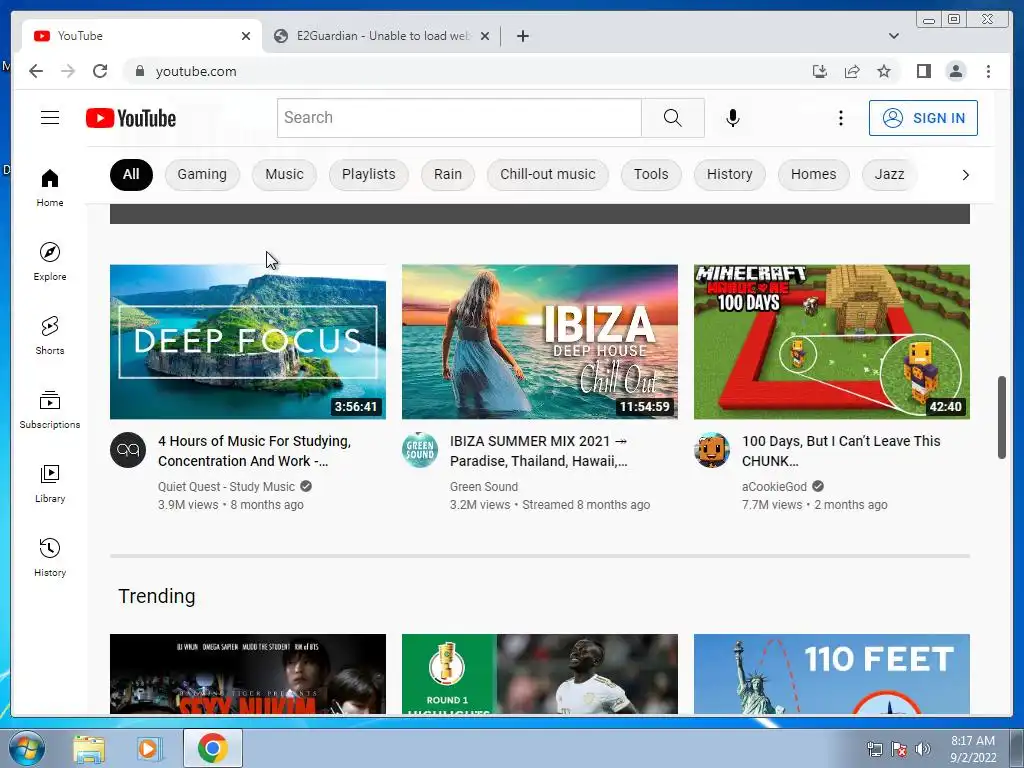Filter by Tools chip
The image size is (1024, 768).
pyautogui.click(x=650, y=174)
